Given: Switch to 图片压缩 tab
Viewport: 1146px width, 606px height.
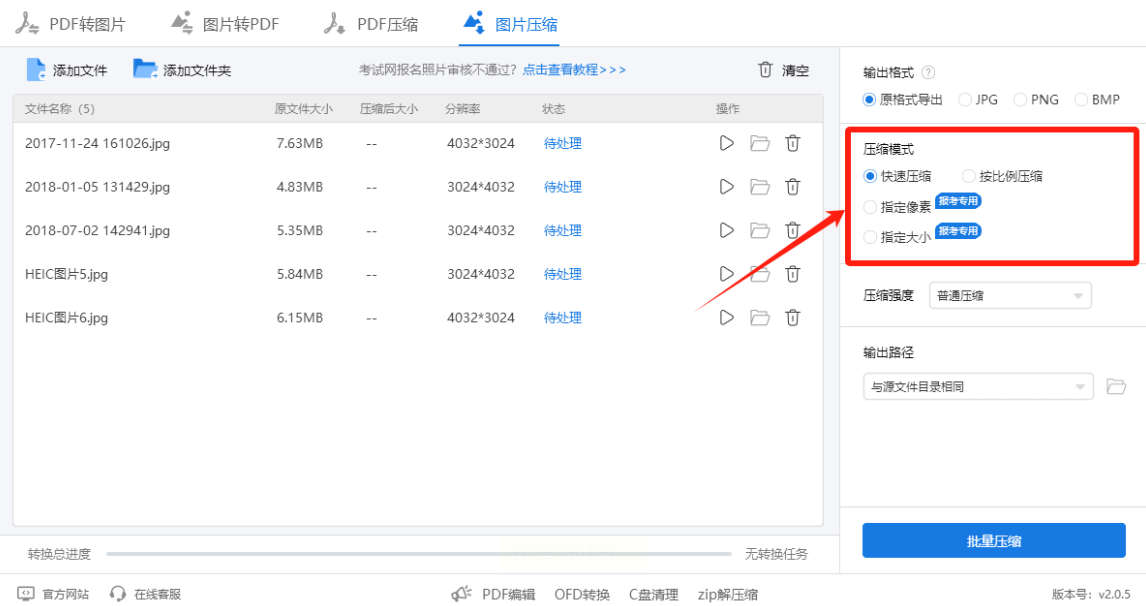Looking at the screenshot, I should point(510,24).
